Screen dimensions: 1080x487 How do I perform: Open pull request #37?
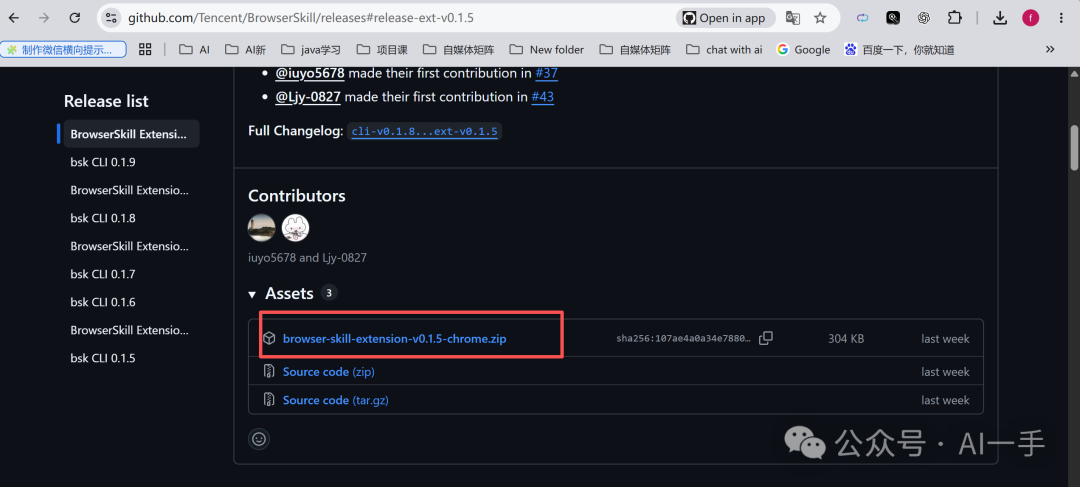546,72
